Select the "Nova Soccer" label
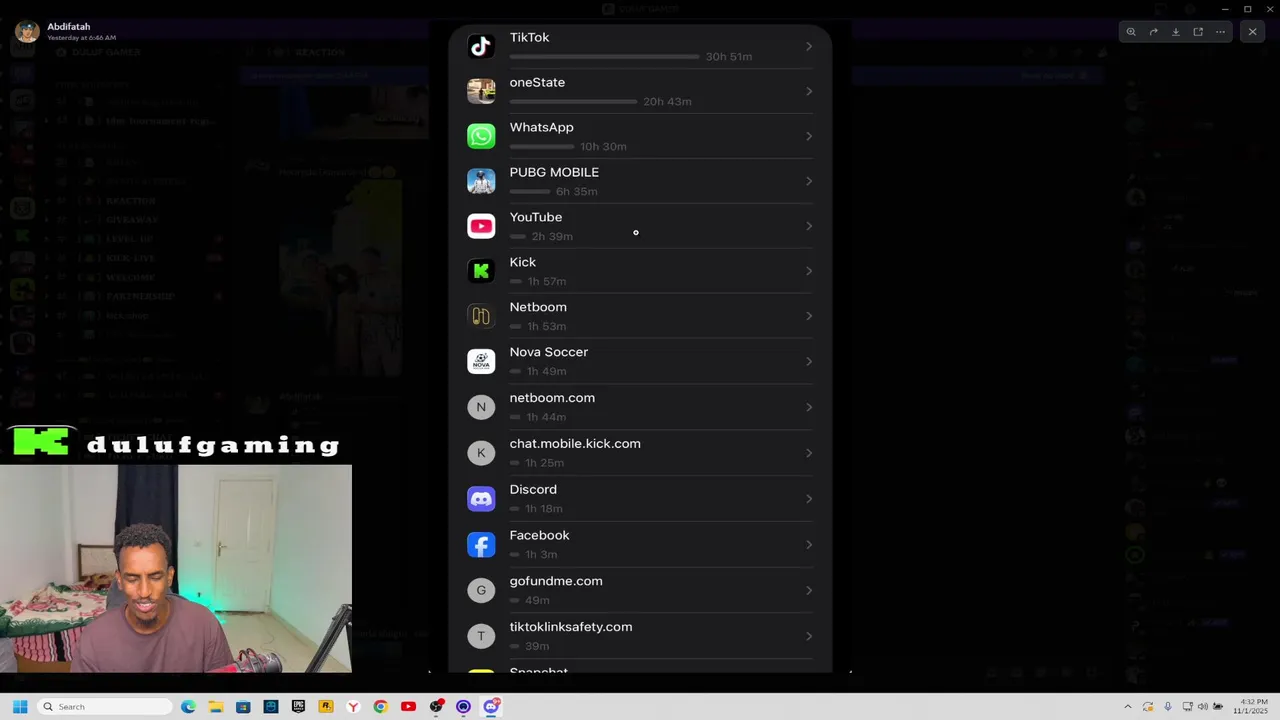This screenshot has width=1280, height=720. [549, 352]
